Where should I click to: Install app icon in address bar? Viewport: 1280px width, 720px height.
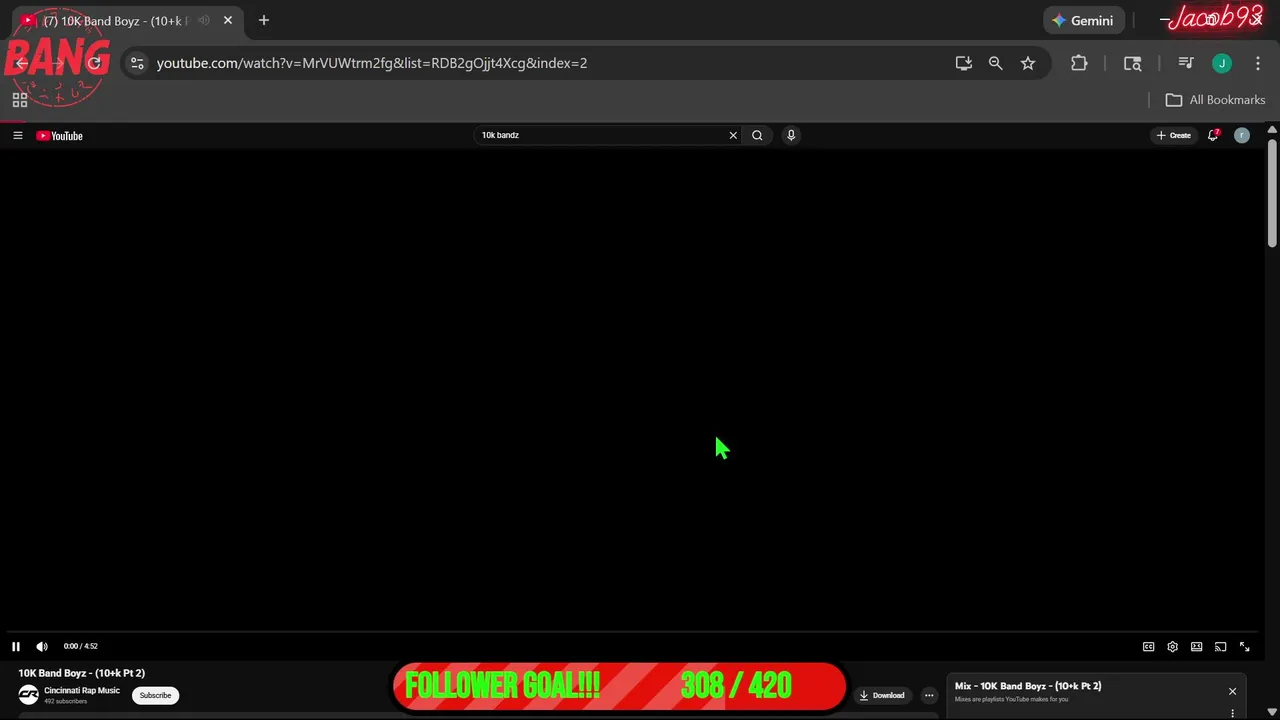964,63
